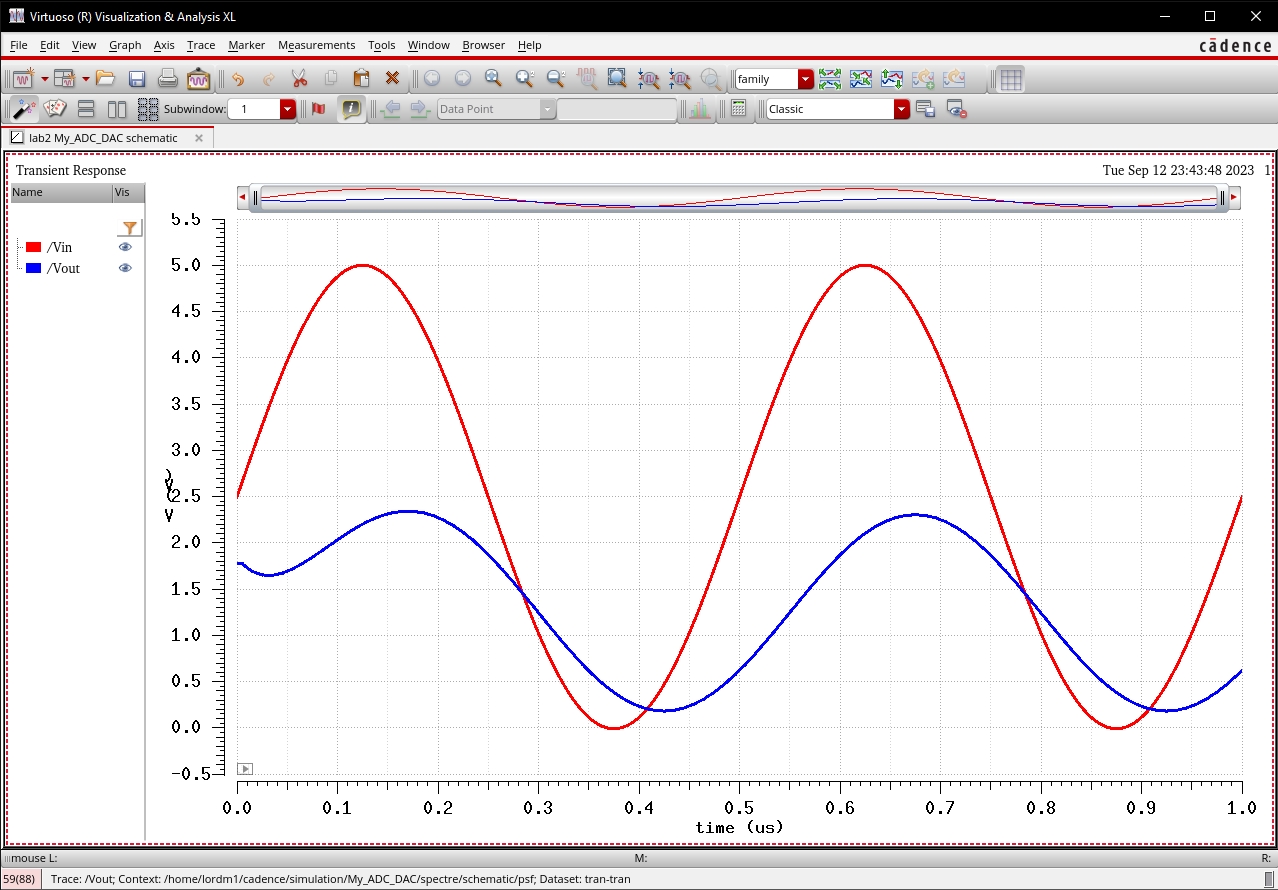This screenshot has width=1278, height=890.
Task: Open the Measurements menu
Action: click(x=316, y=45)
